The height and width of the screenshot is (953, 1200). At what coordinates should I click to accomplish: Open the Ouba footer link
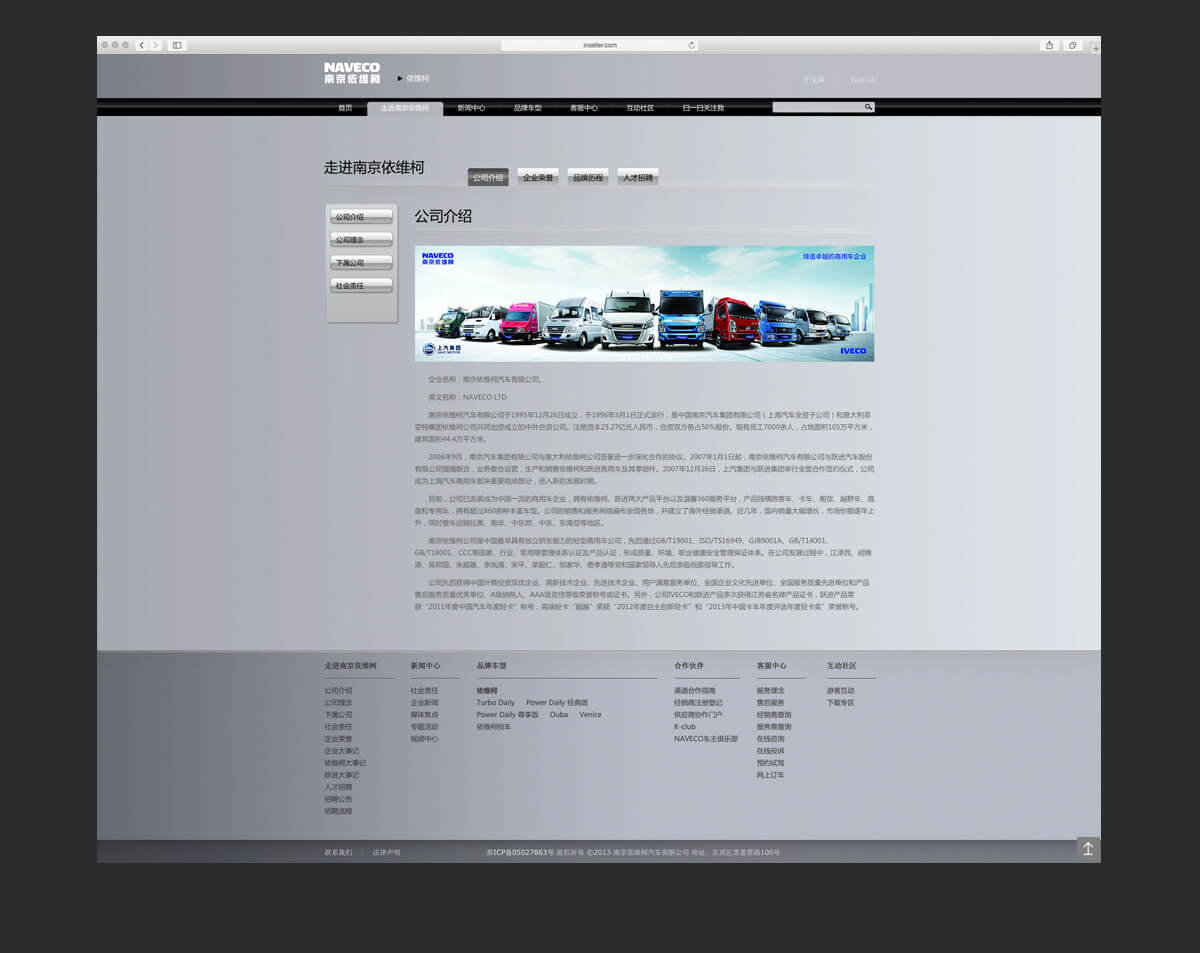point(559,715)
